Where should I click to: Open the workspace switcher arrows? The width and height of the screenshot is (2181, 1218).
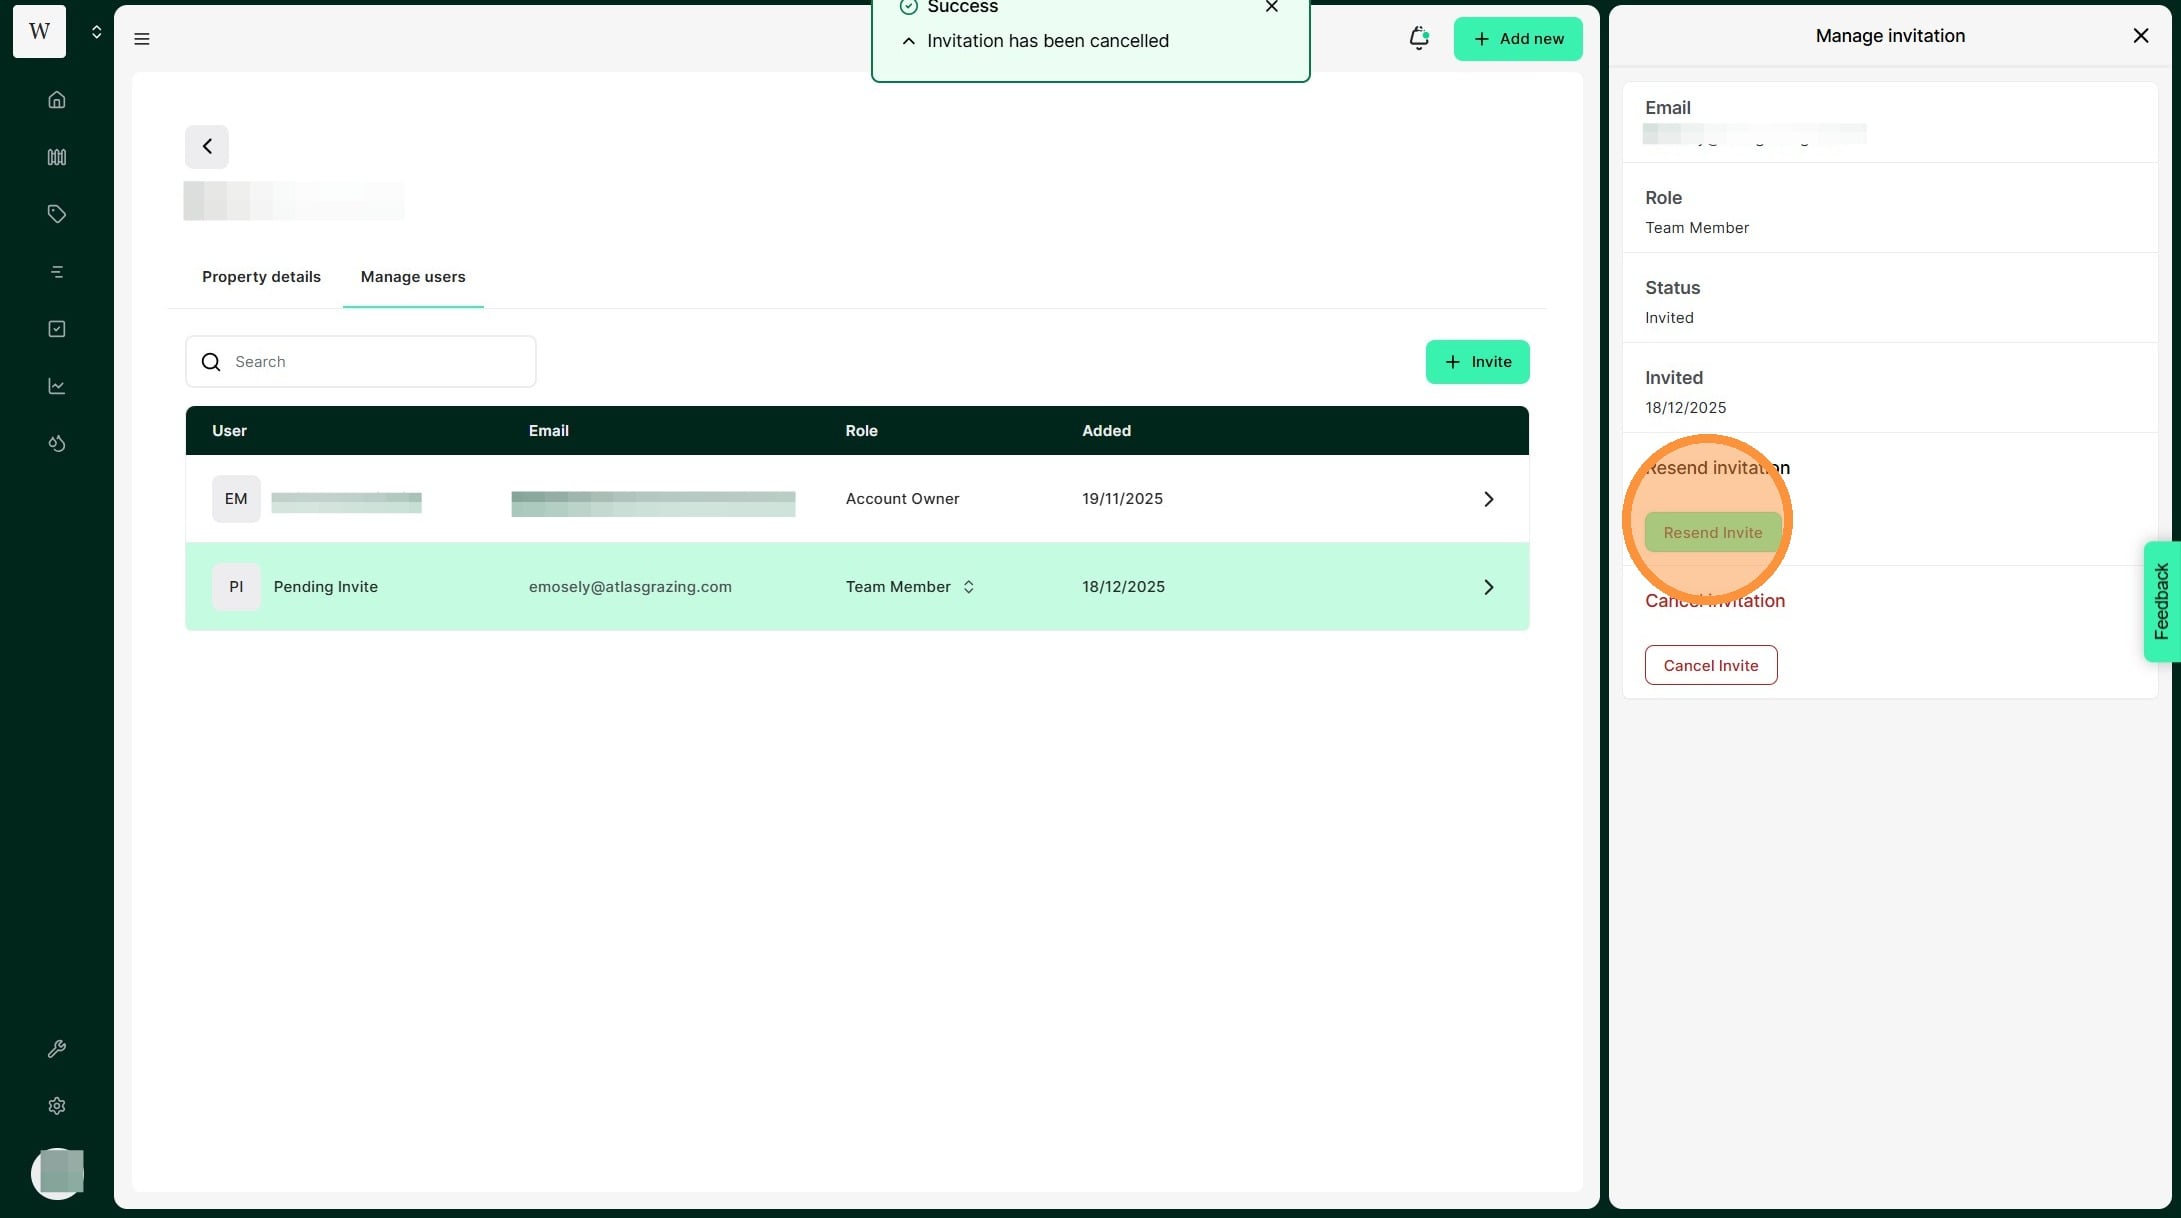[x=96, y=32]
